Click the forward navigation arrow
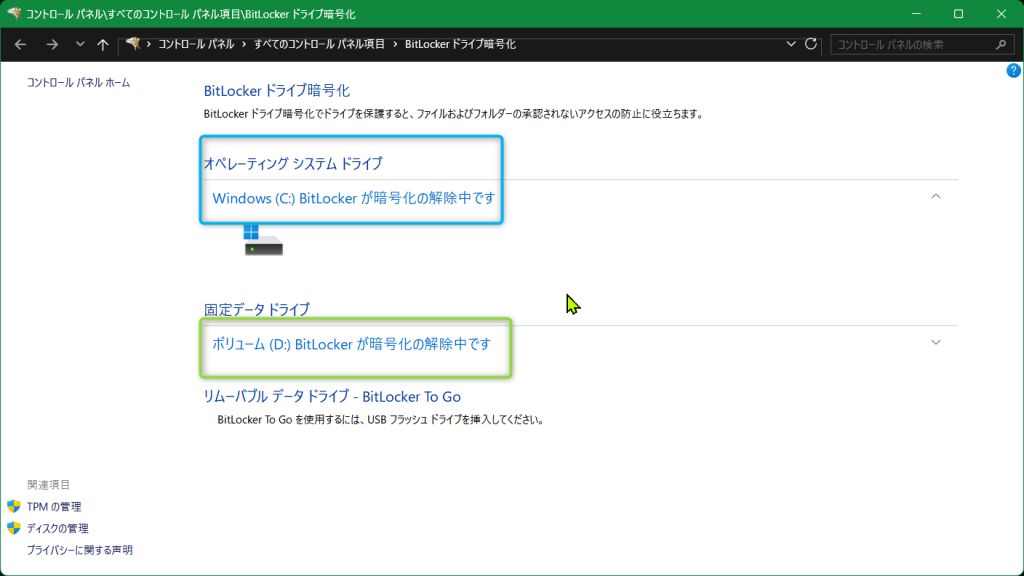 coord(52,45)
